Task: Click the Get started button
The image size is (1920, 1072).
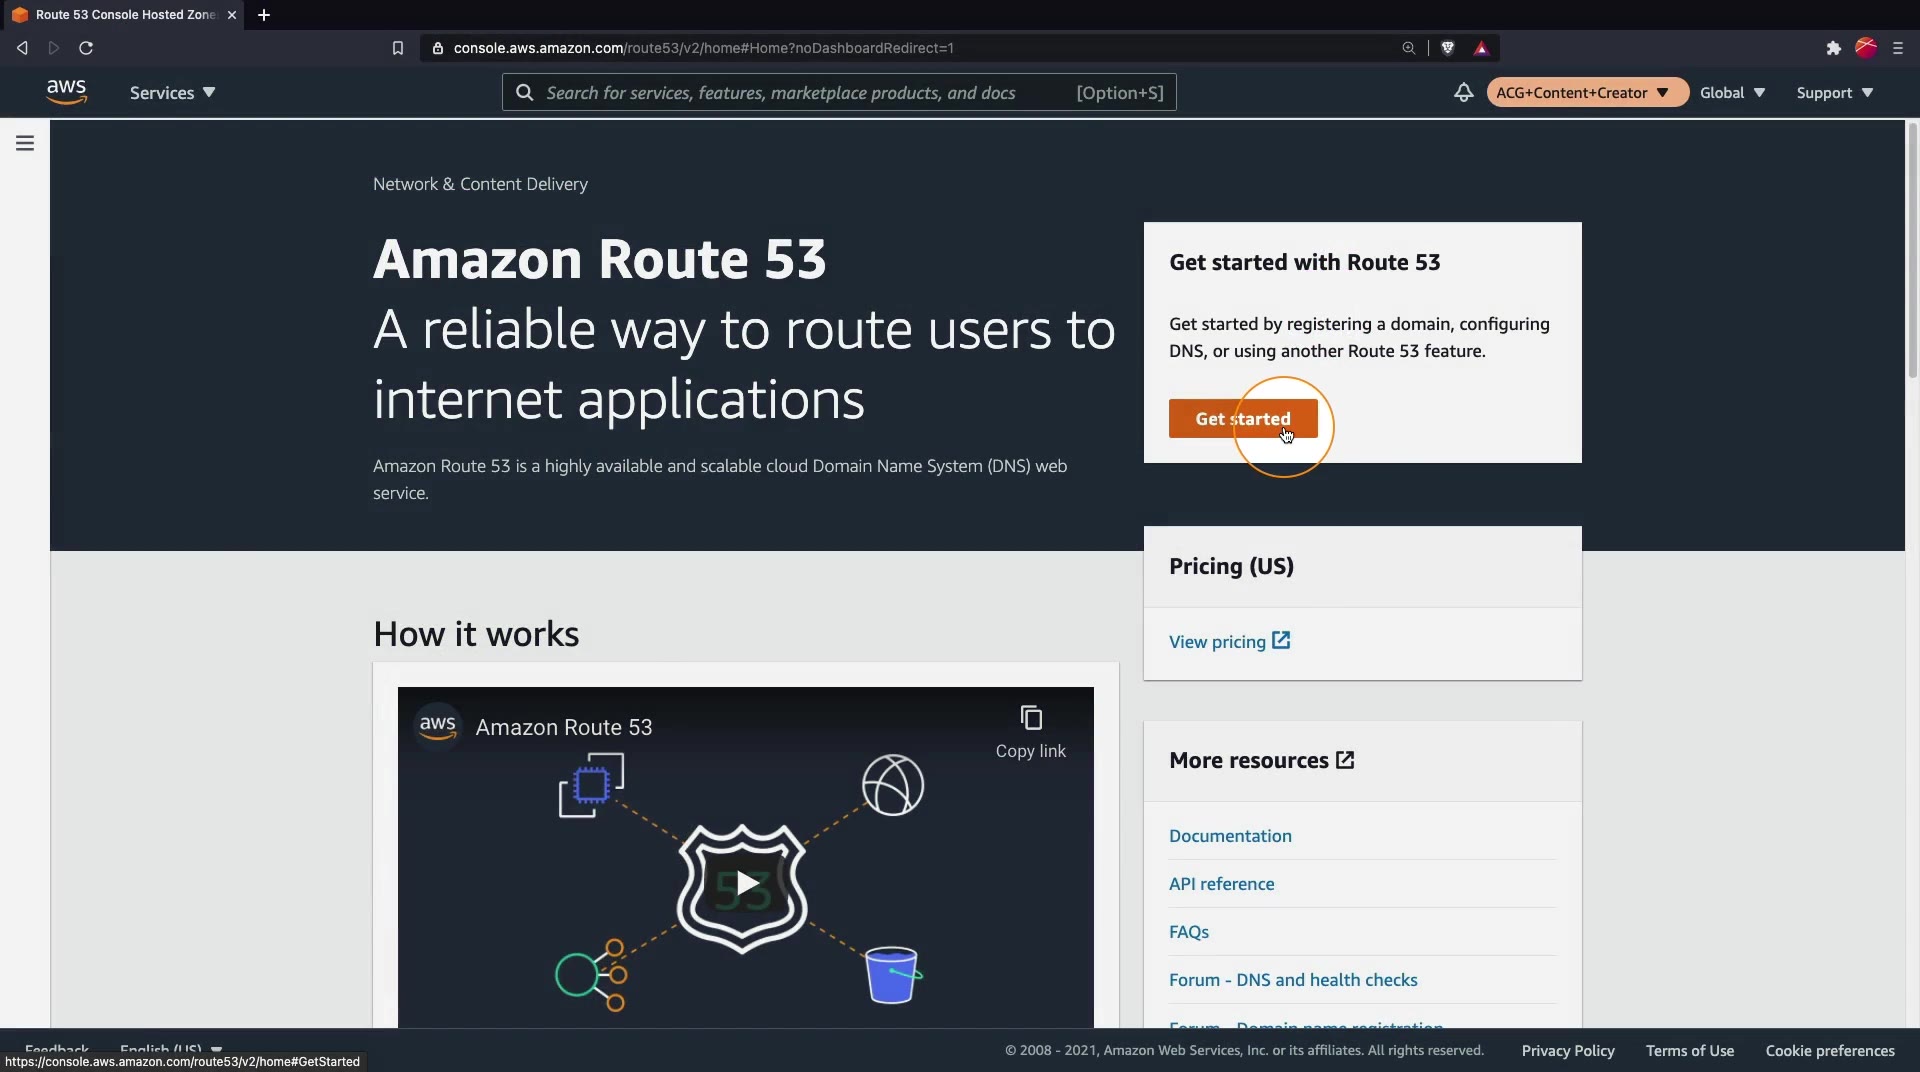Action: (x=1243, y=419)
